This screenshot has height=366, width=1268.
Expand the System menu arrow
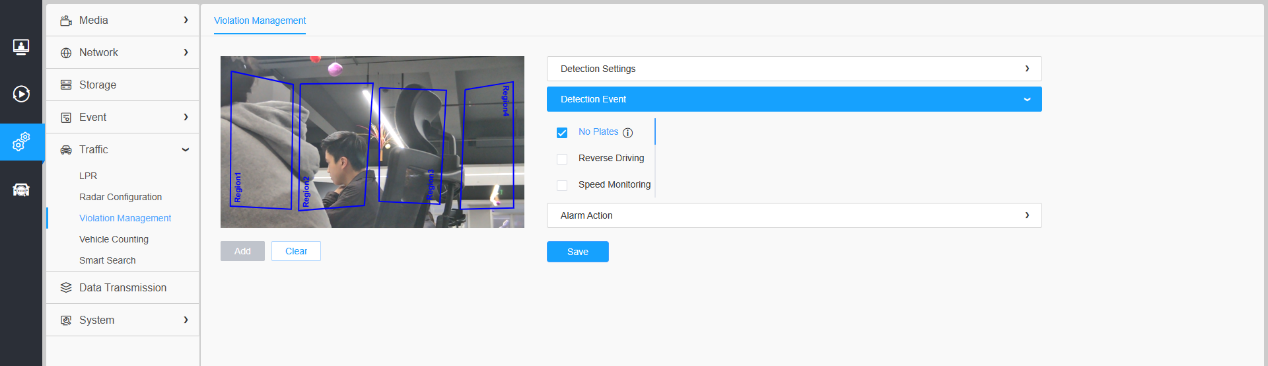coord(185,320)
